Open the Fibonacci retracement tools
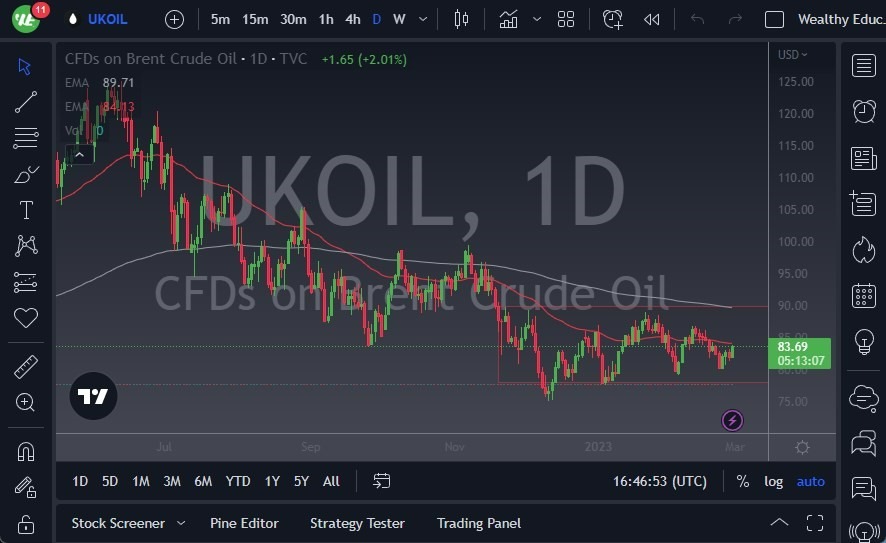This screenshot has height=543, width=886. pyautogui.click(x=25, y=138)
